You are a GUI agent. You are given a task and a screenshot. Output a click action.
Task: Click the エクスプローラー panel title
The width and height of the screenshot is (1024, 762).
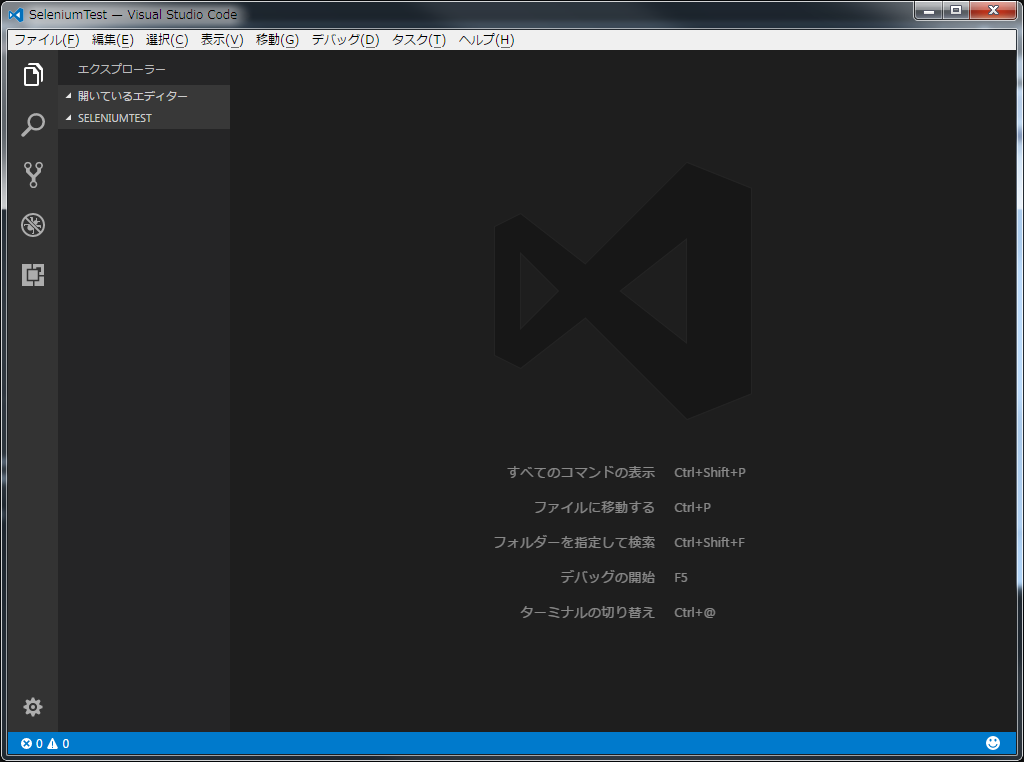click(121, 69)
